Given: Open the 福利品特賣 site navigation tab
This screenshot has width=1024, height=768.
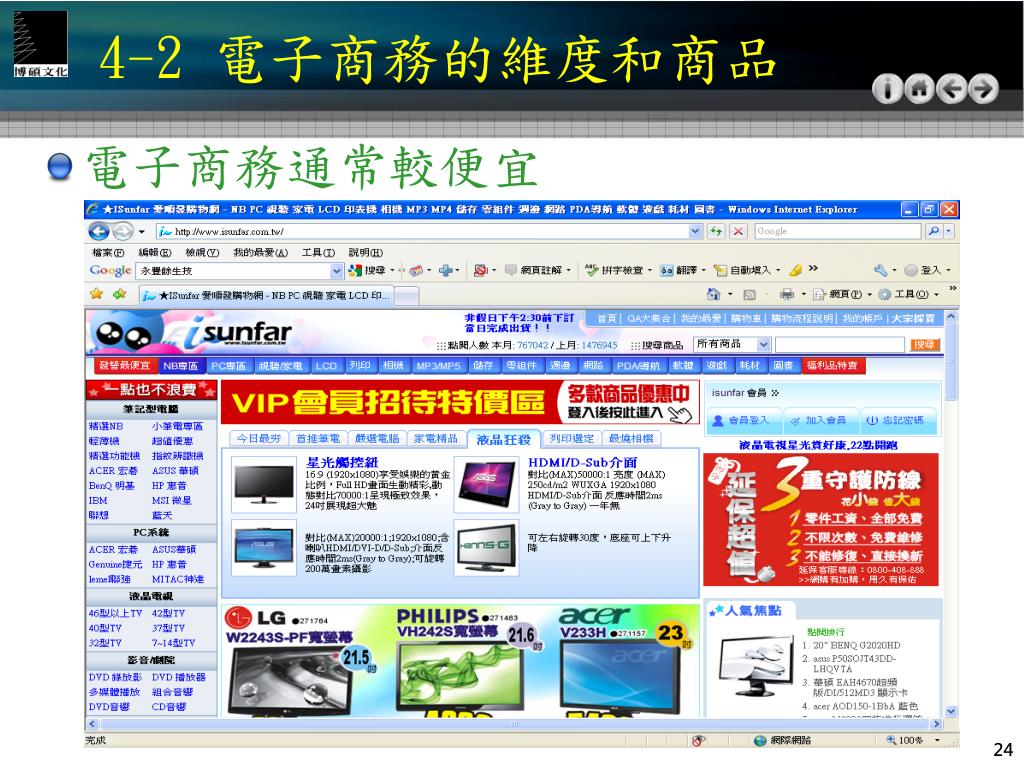Looking at the screenshot, I should pyautogui.click(x=832, y=366).
